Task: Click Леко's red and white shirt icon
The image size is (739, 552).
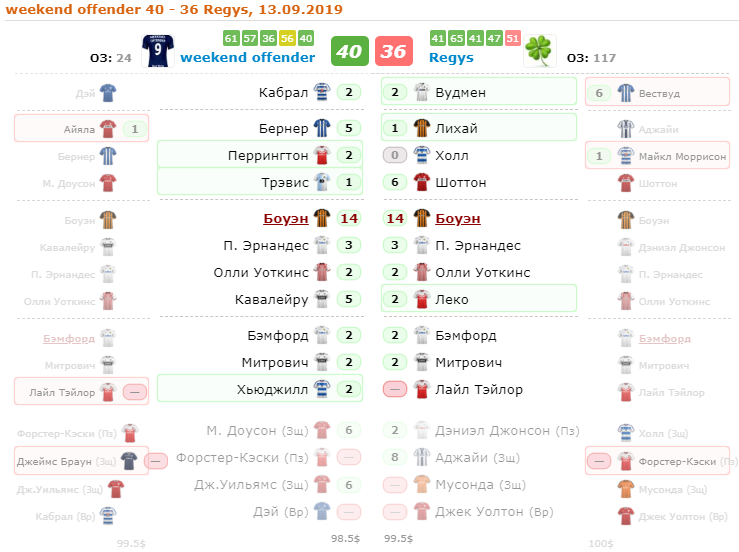Action: (x=422, y=299)
